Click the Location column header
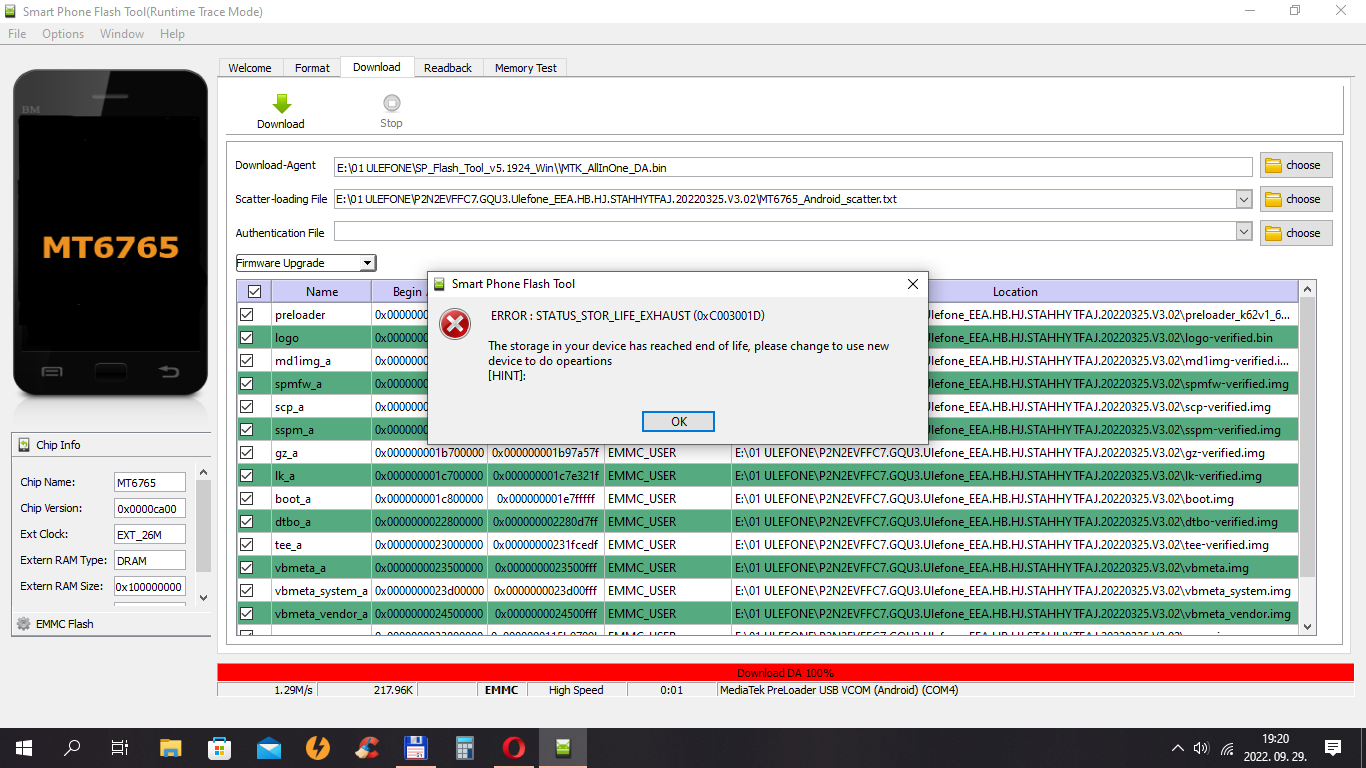This screenshot has width=1366, height=768. (1015, 292)
